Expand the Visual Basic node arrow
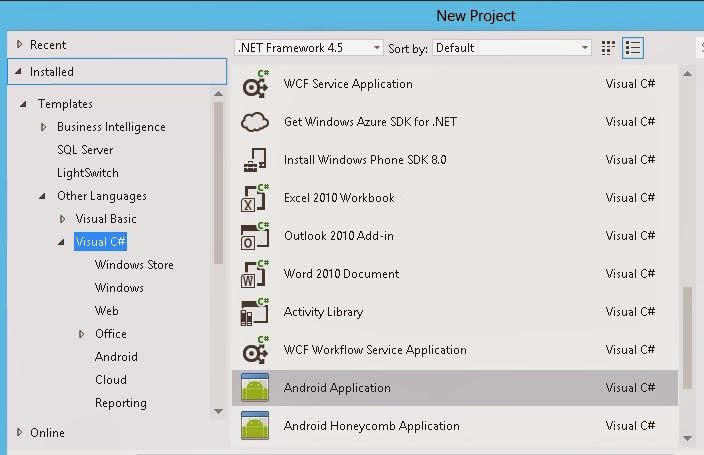Viewport: 704px width, 455px height. tap(62, 219)
